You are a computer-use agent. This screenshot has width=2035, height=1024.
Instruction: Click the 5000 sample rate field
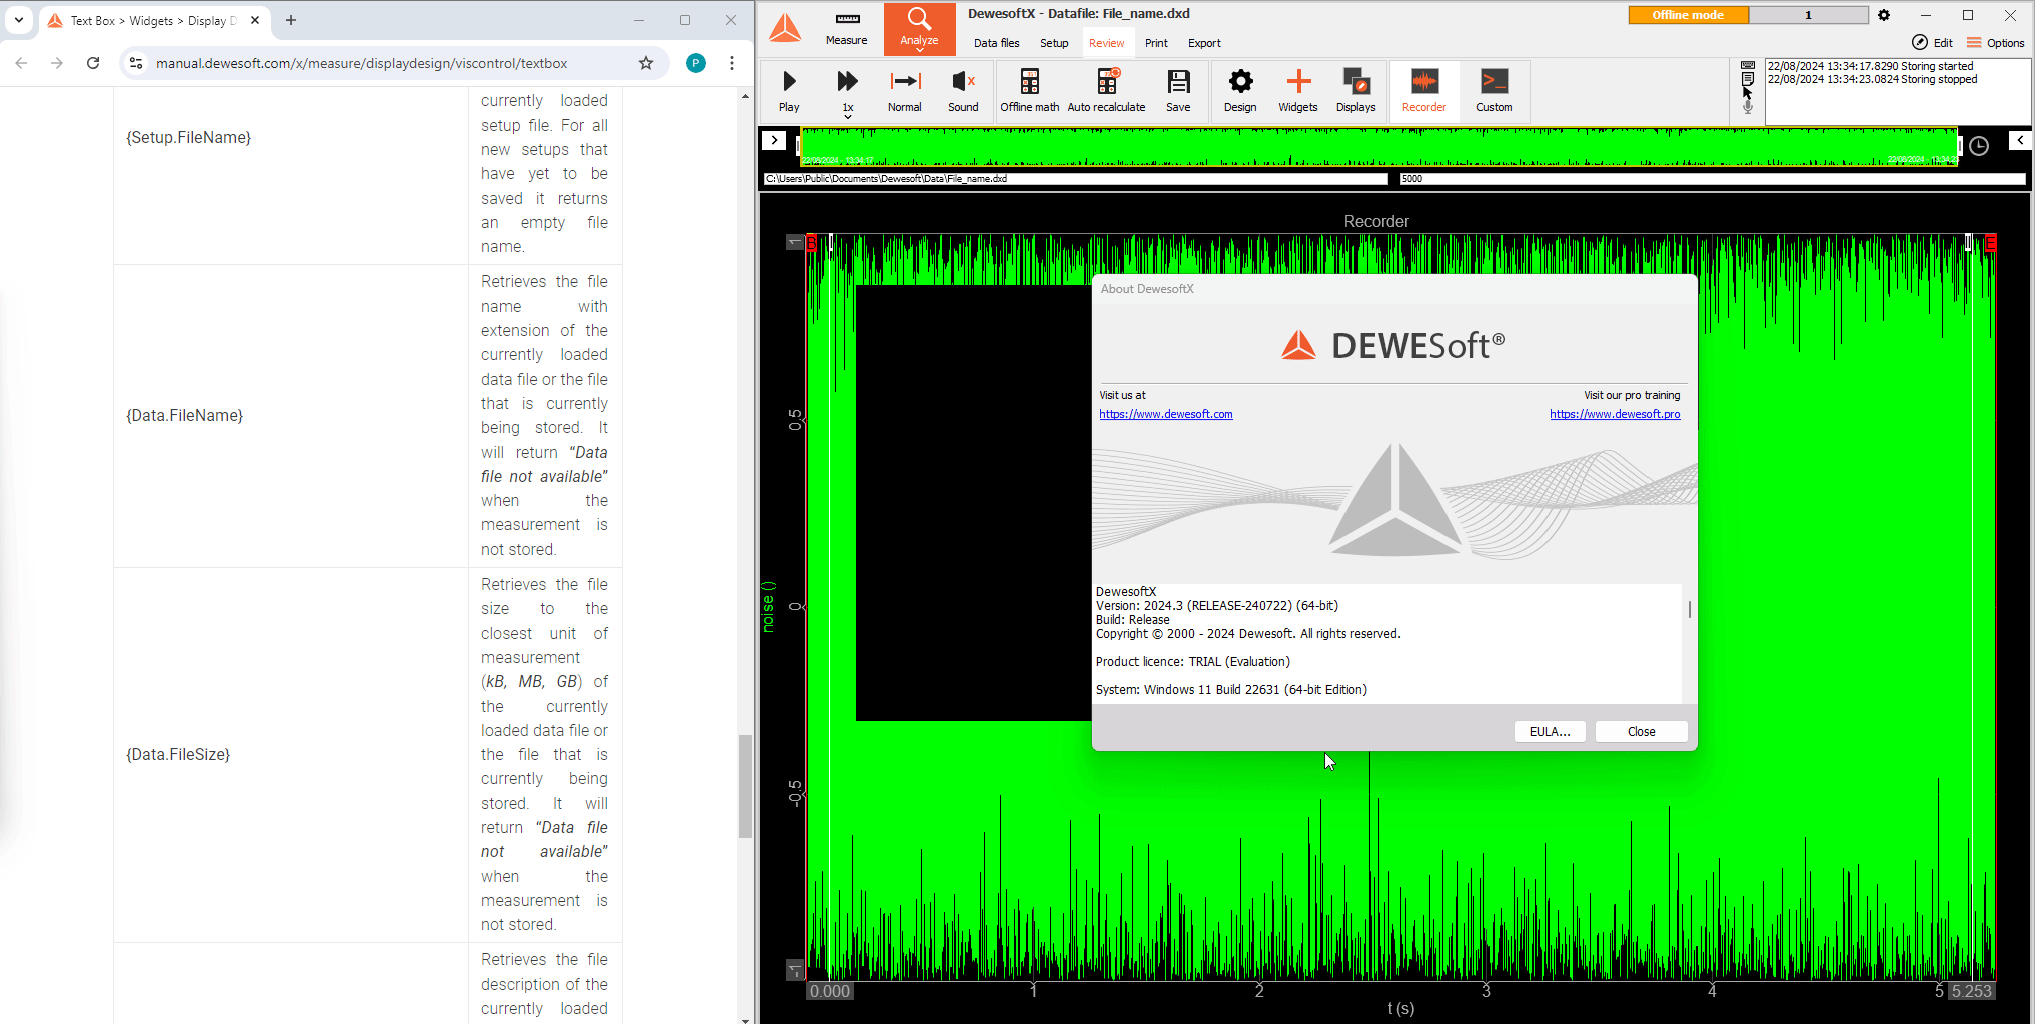1712,179
